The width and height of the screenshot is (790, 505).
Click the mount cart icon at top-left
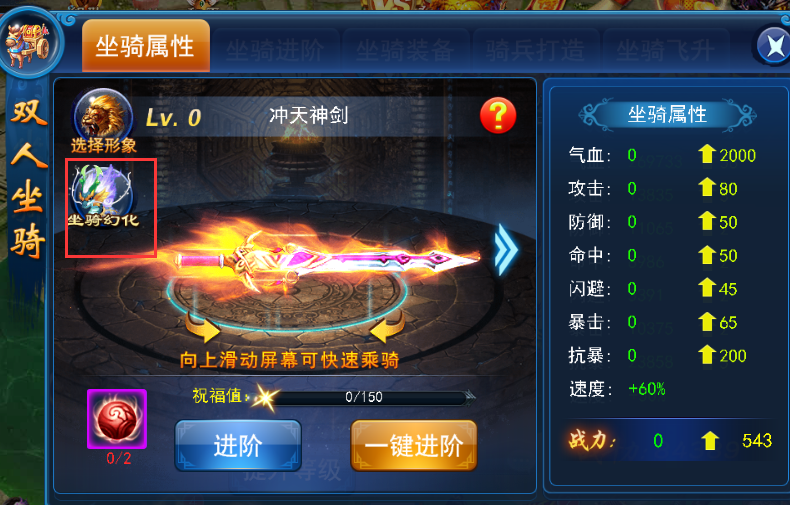point(28,44)
